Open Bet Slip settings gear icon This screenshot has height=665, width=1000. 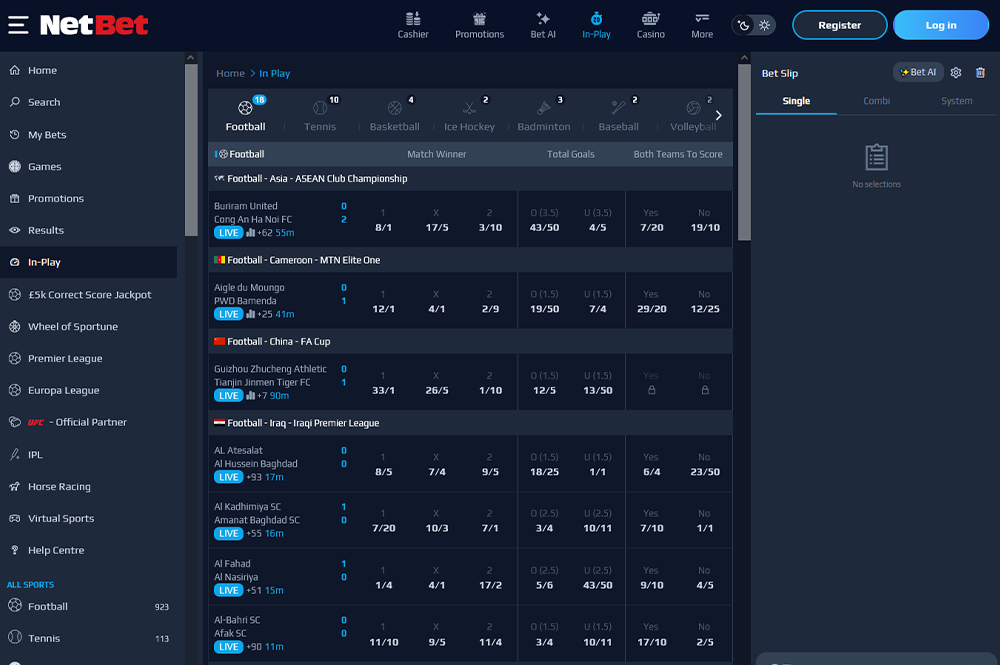pos(955,73)
